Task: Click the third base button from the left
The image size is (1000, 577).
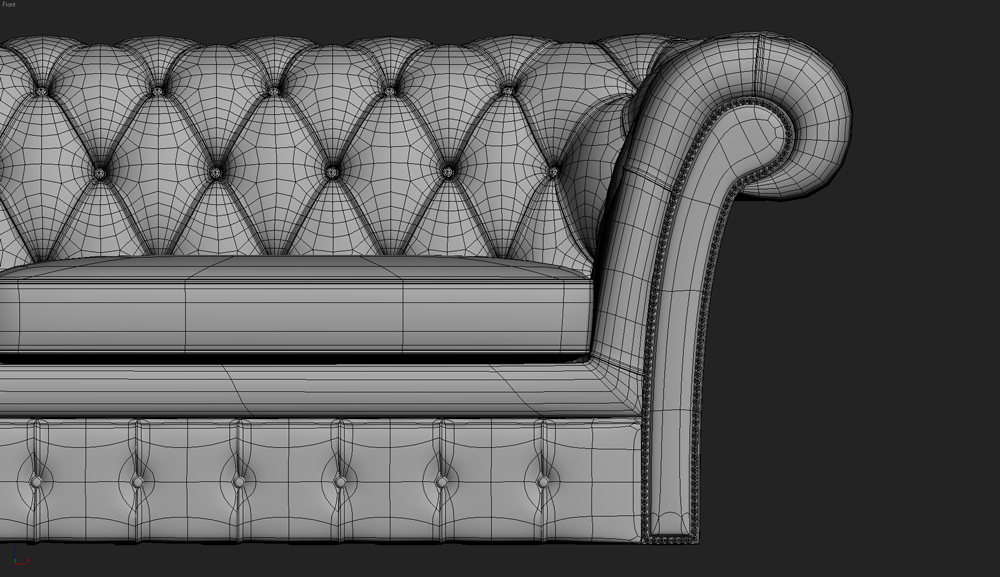Action: [239, 481]
